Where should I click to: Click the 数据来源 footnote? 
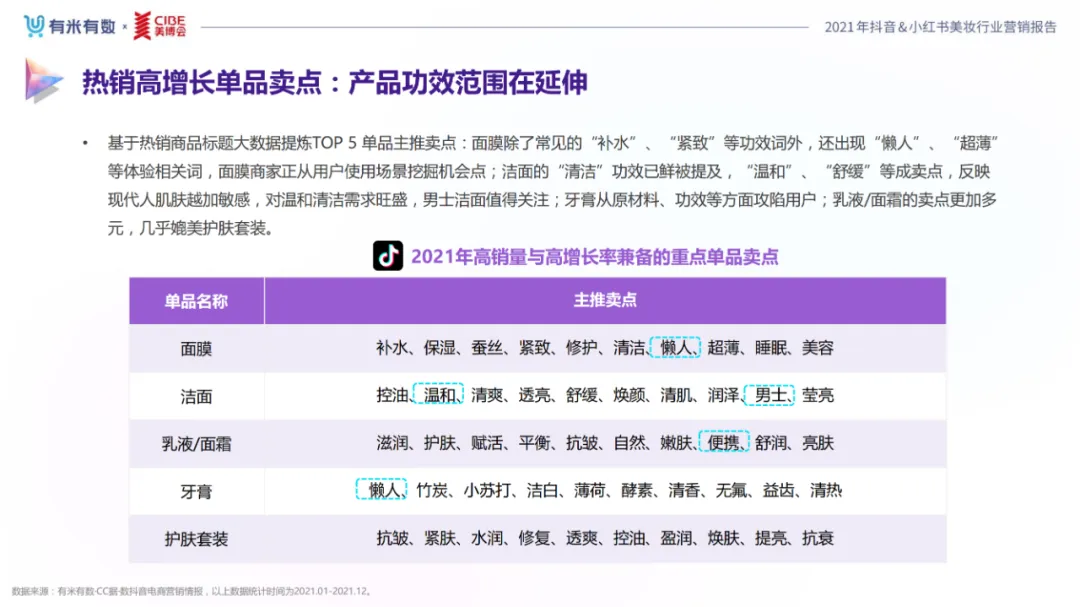193,591
